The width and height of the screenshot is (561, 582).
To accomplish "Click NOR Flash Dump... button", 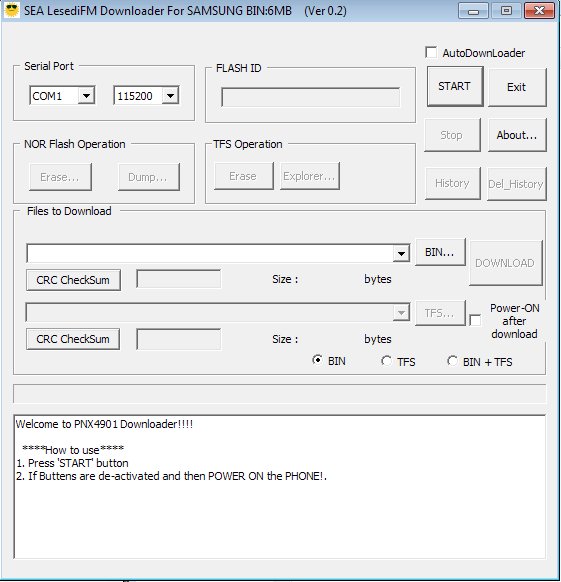I will [149, 177].
